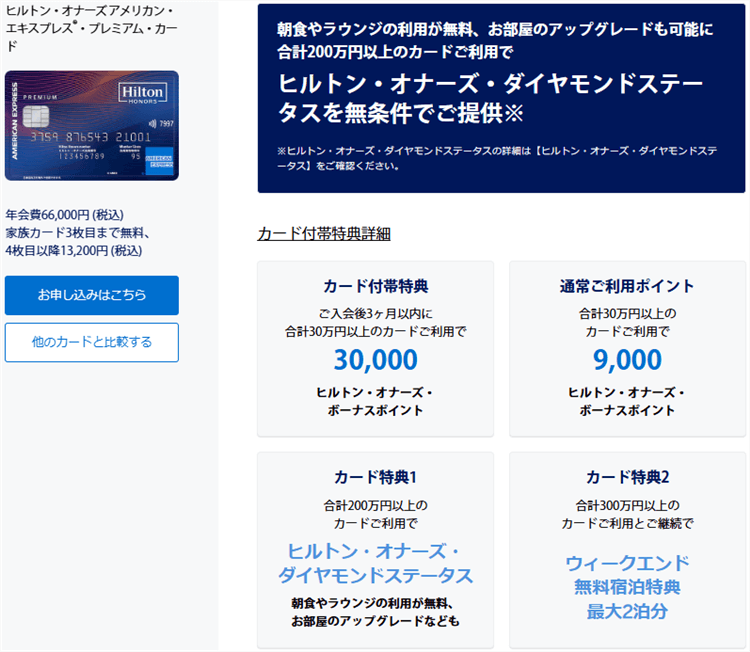Open the カード付帯特典詳細 link
Viewport: 750px width, 652px height.
pyautogui.click(x=323, y=233)
